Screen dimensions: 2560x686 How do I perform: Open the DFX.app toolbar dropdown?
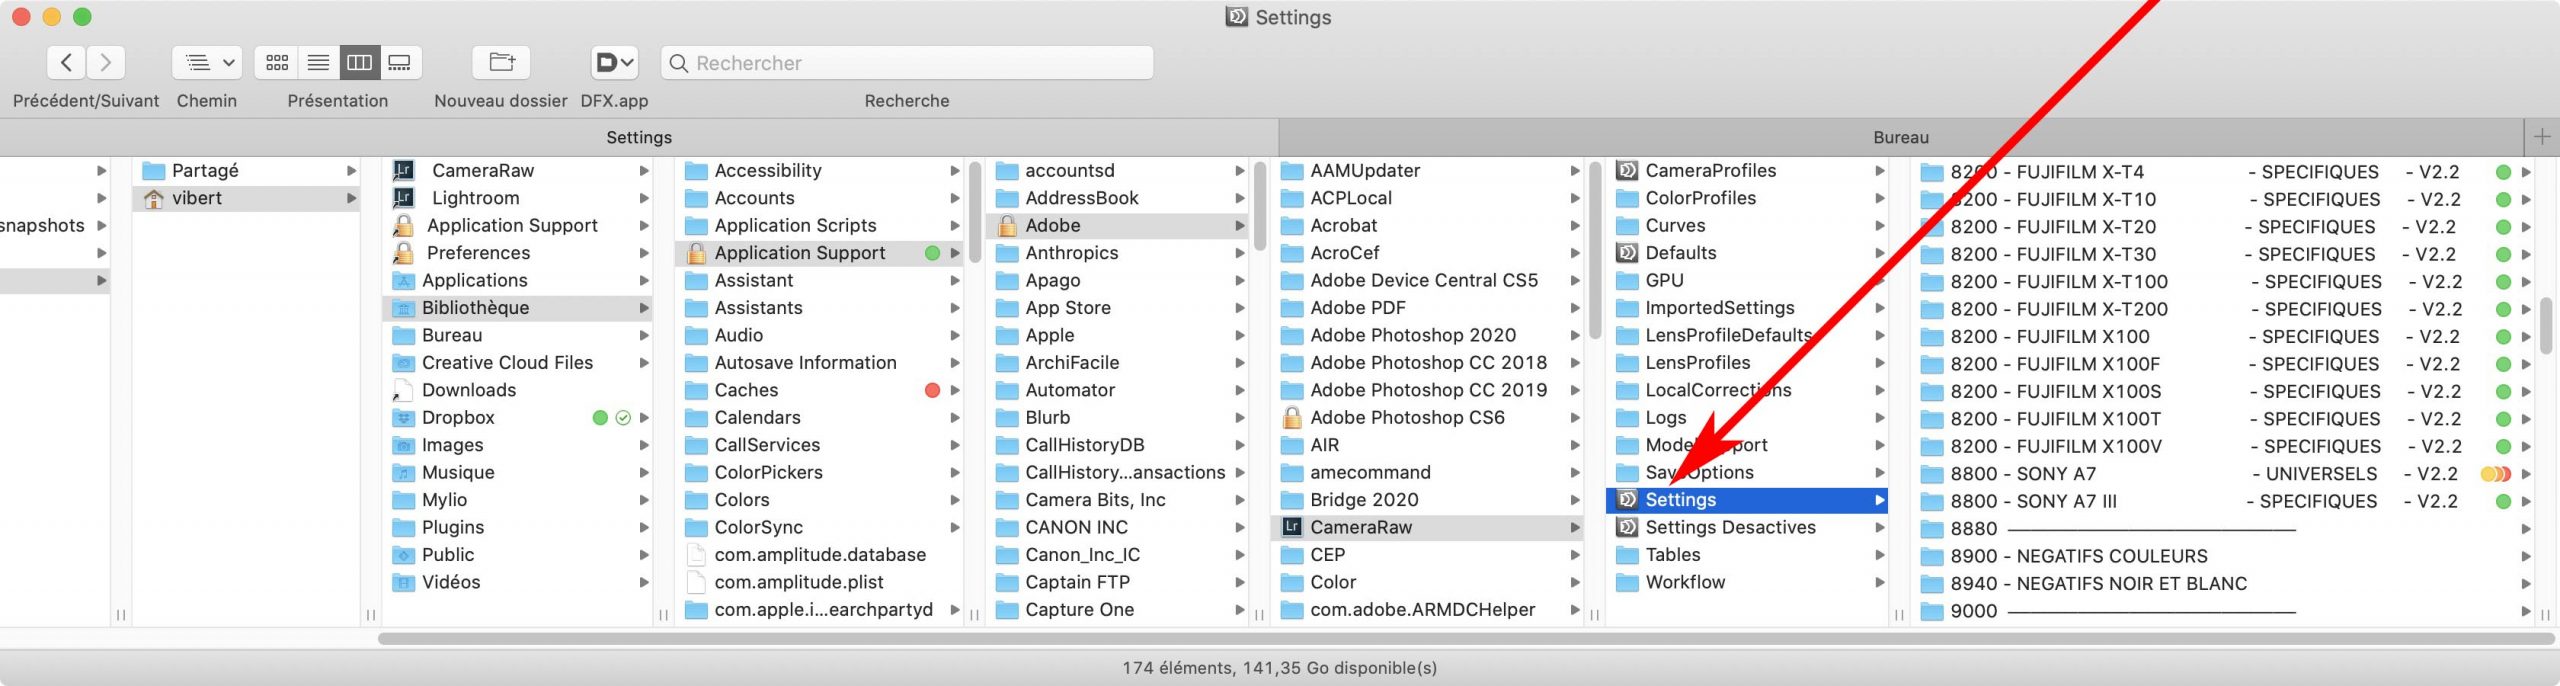pyautogui.click(x=614, y=63)
